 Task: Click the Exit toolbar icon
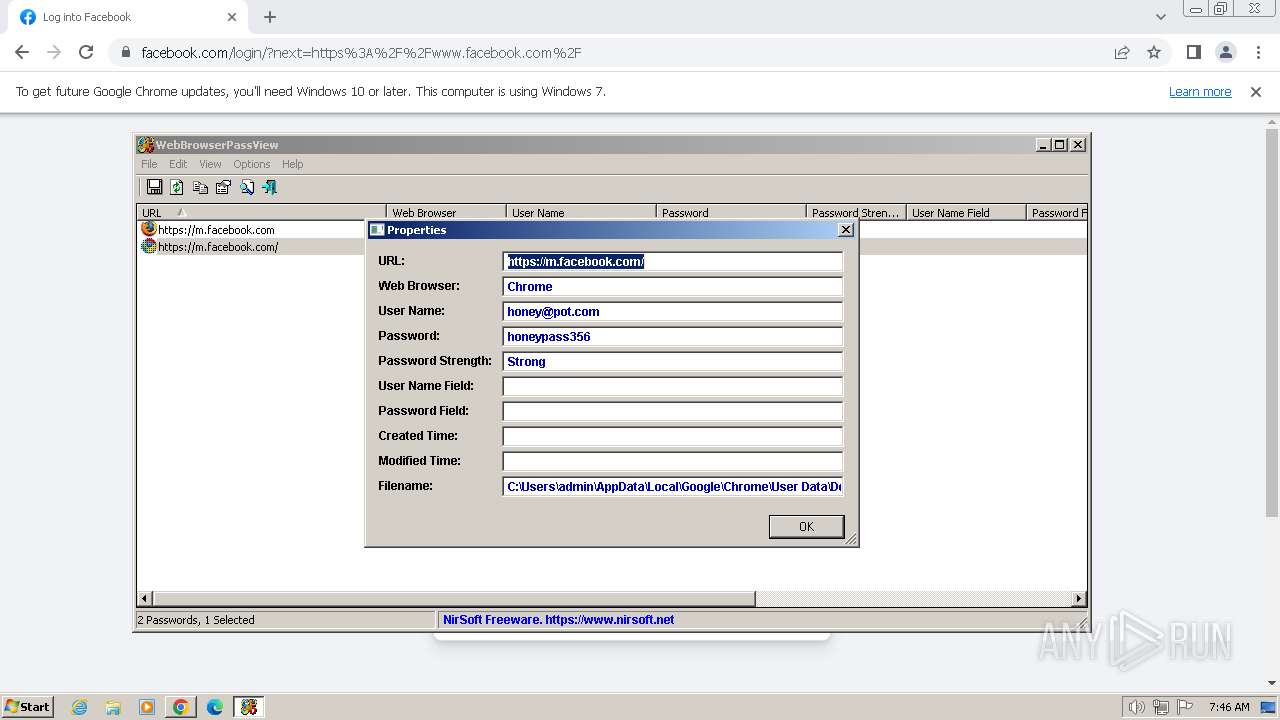pyautogui.click(x=269, y=187)
